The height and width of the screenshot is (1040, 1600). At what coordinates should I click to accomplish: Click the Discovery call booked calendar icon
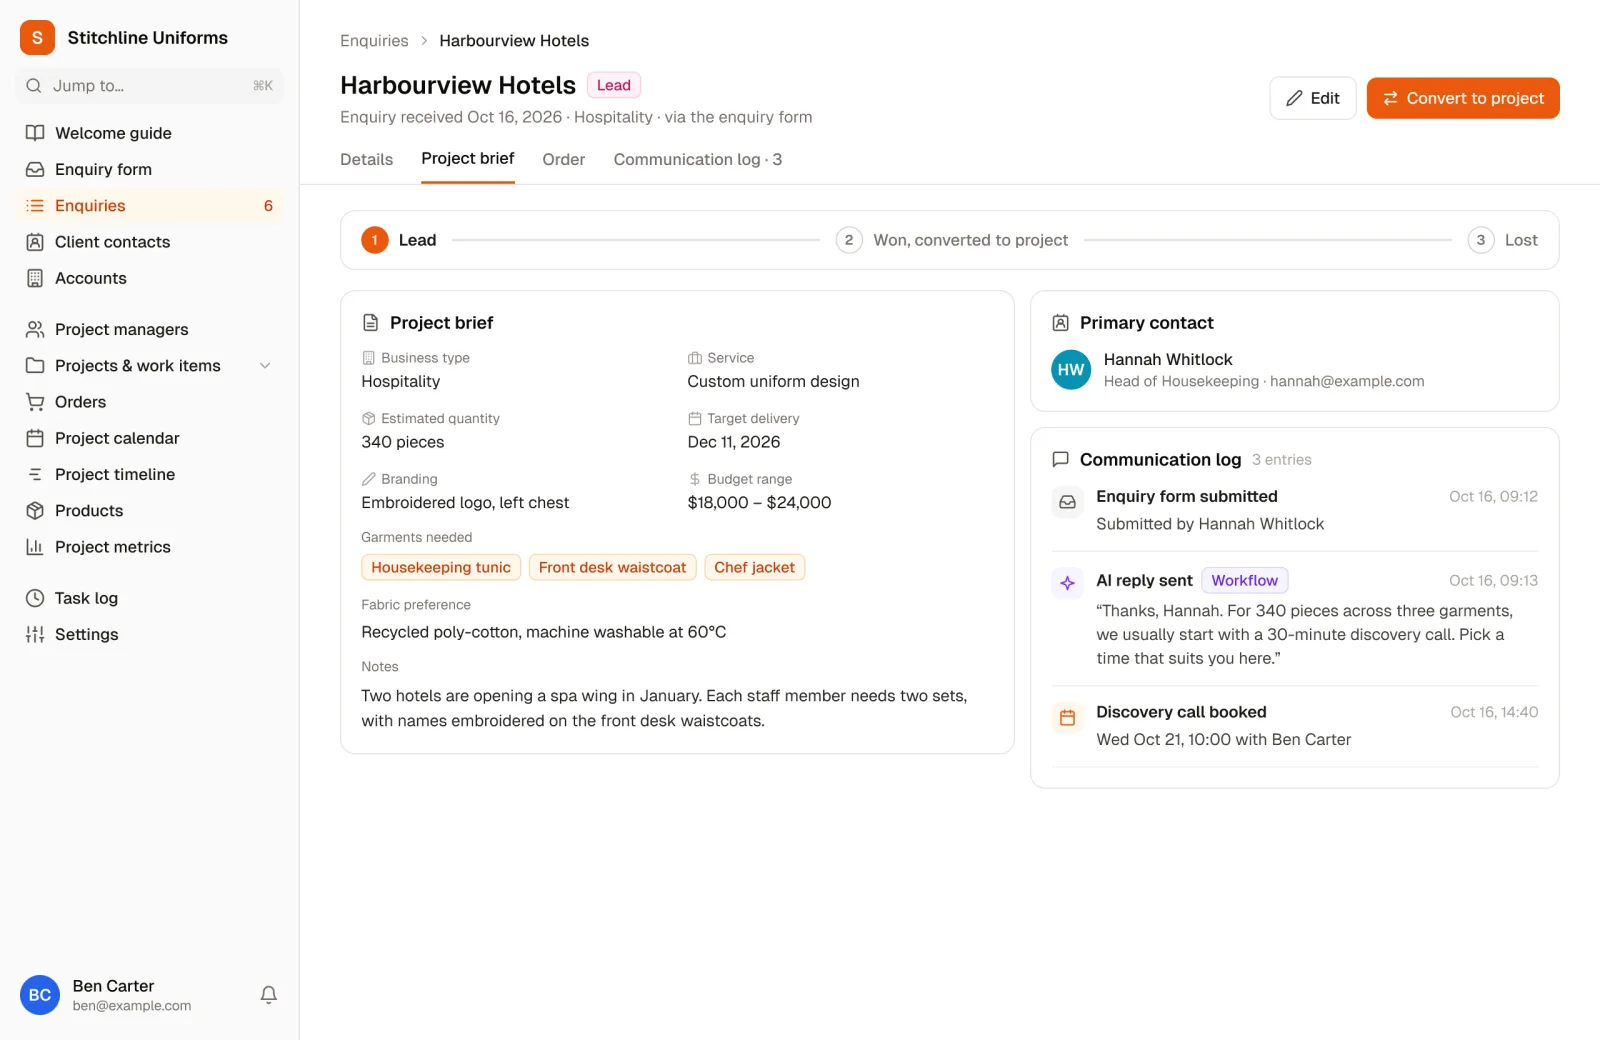coord(1068,717)
